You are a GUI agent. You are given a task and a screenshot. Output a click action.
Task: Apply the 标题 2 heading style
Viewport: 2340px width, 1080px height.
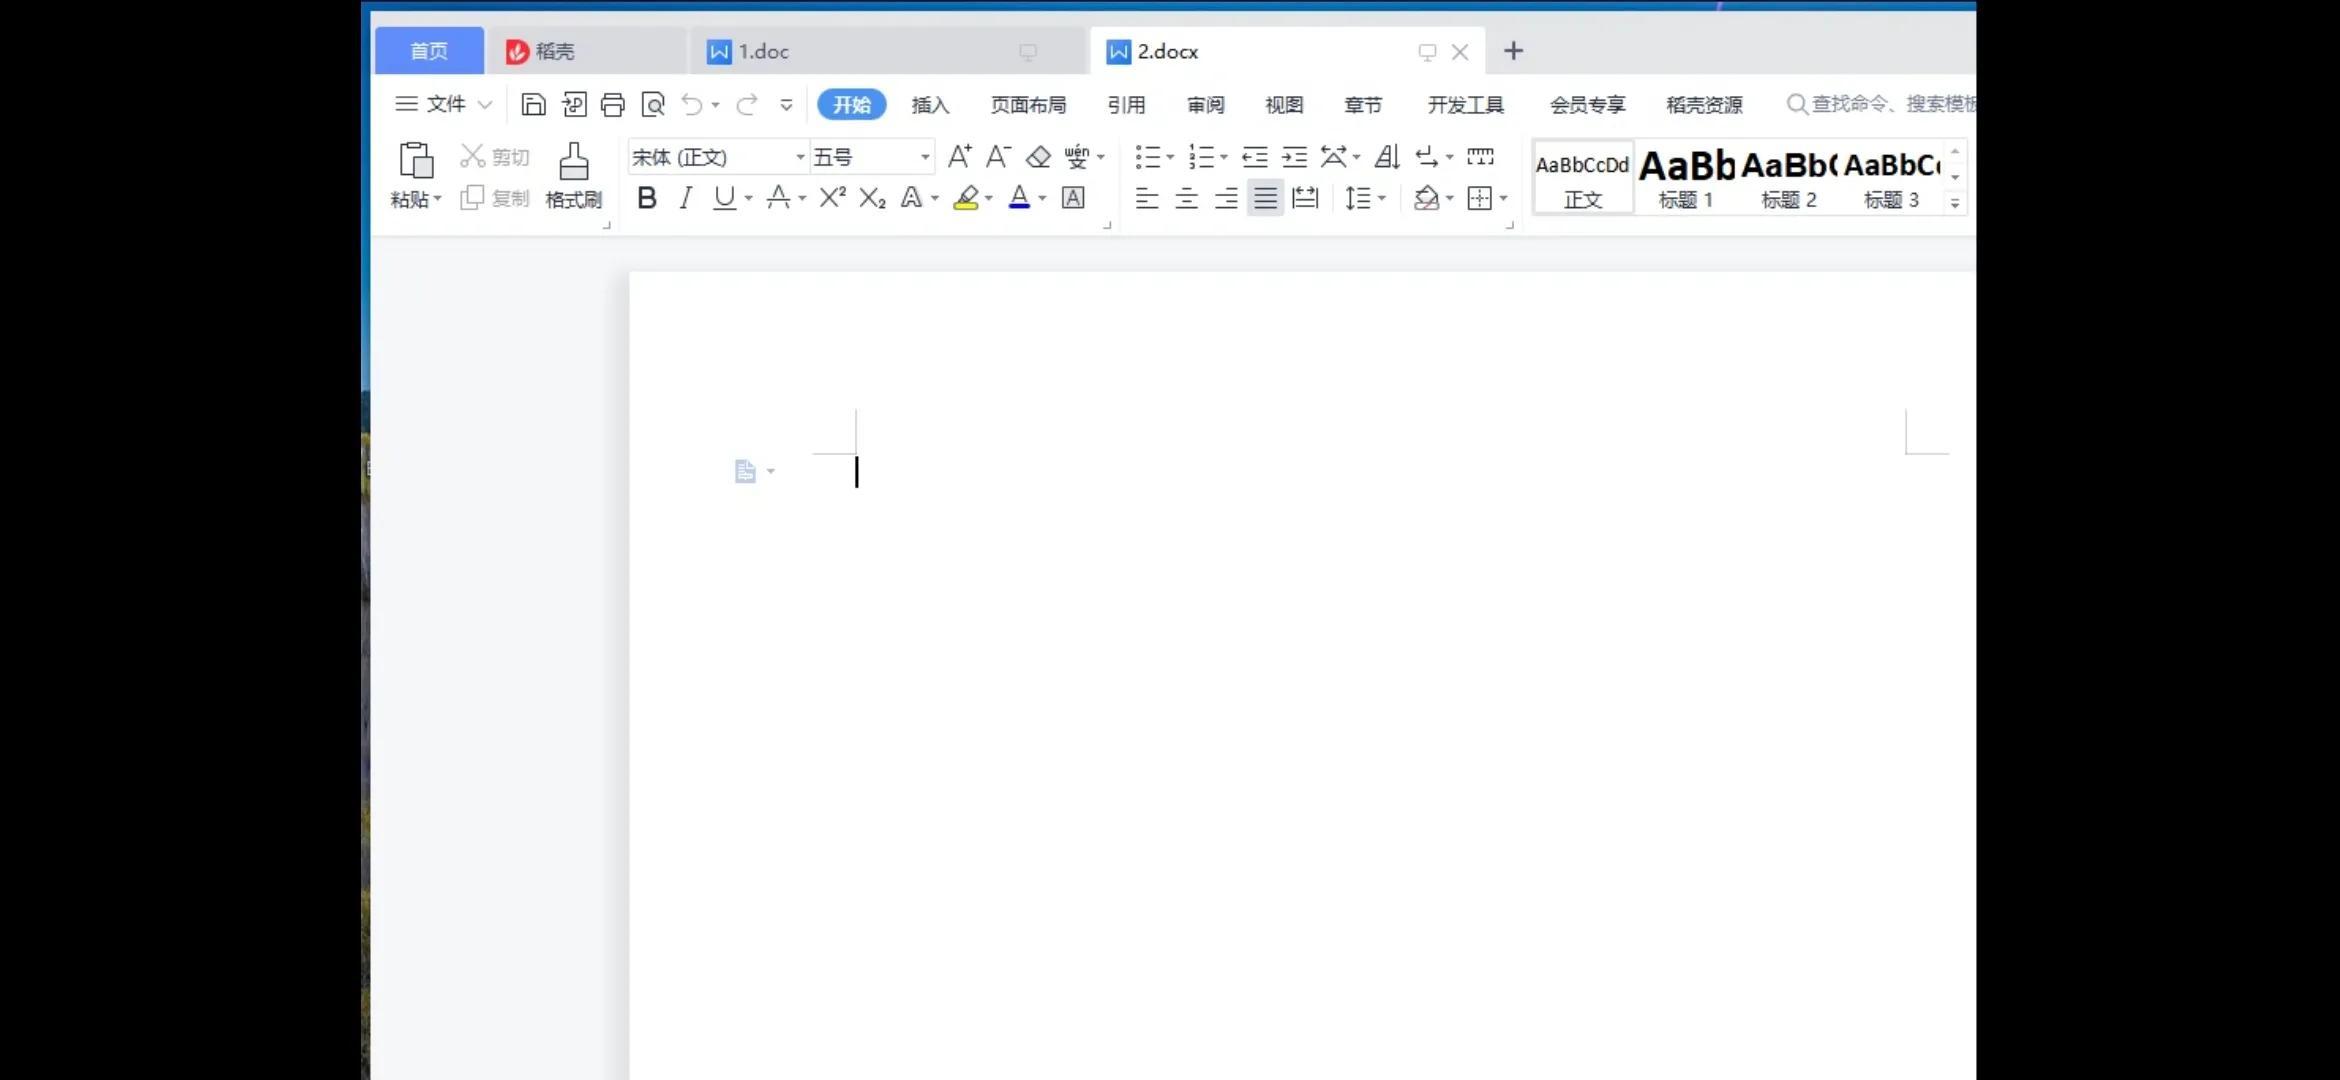click(1789, 177)
